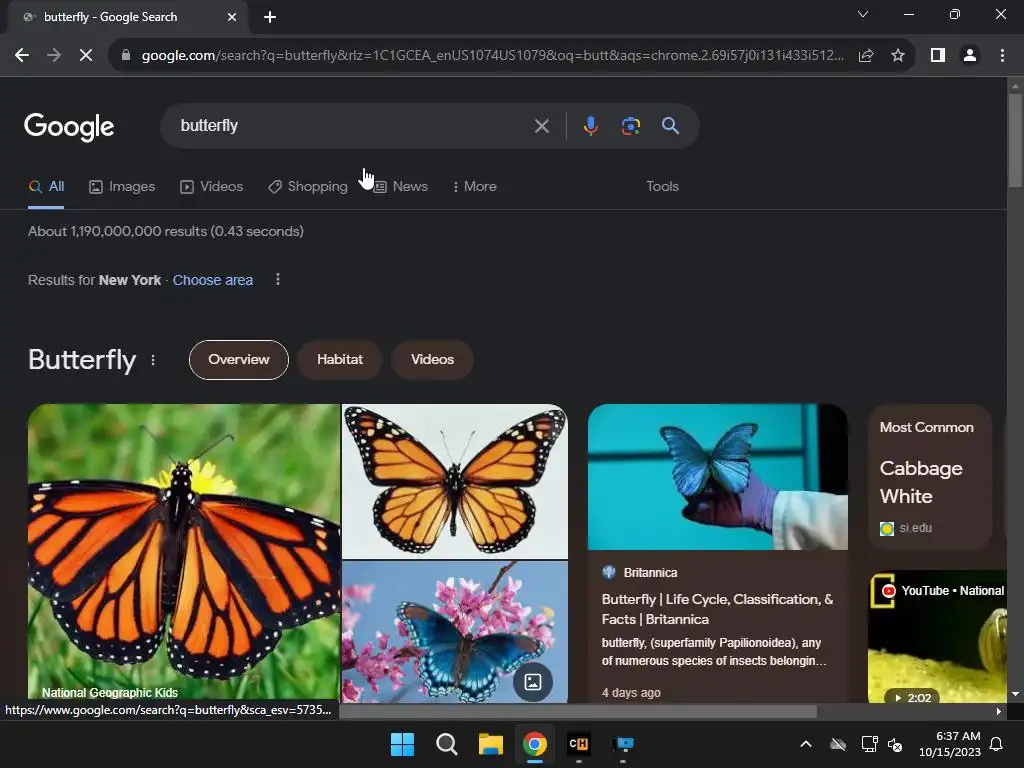
Task: Stop loading the page
Action: (86, 56)
